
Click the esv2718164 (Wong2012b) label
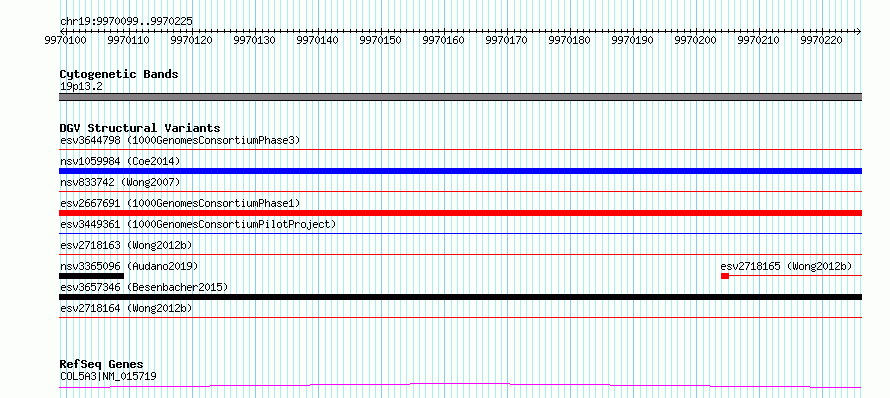pos(126,308)
